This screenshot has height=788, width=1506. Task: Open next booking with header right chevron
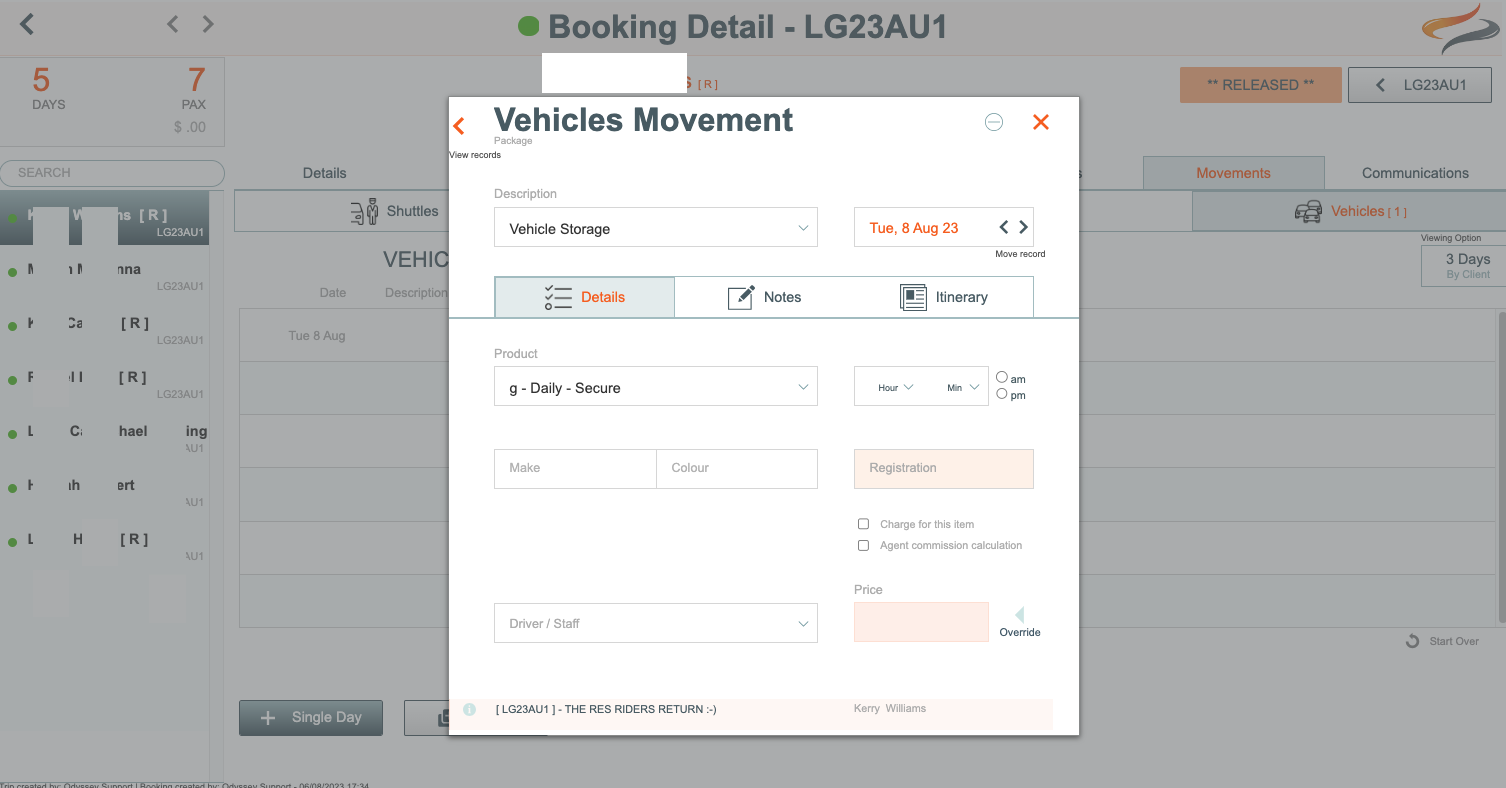pyautogui.click(x=208, y=24)
